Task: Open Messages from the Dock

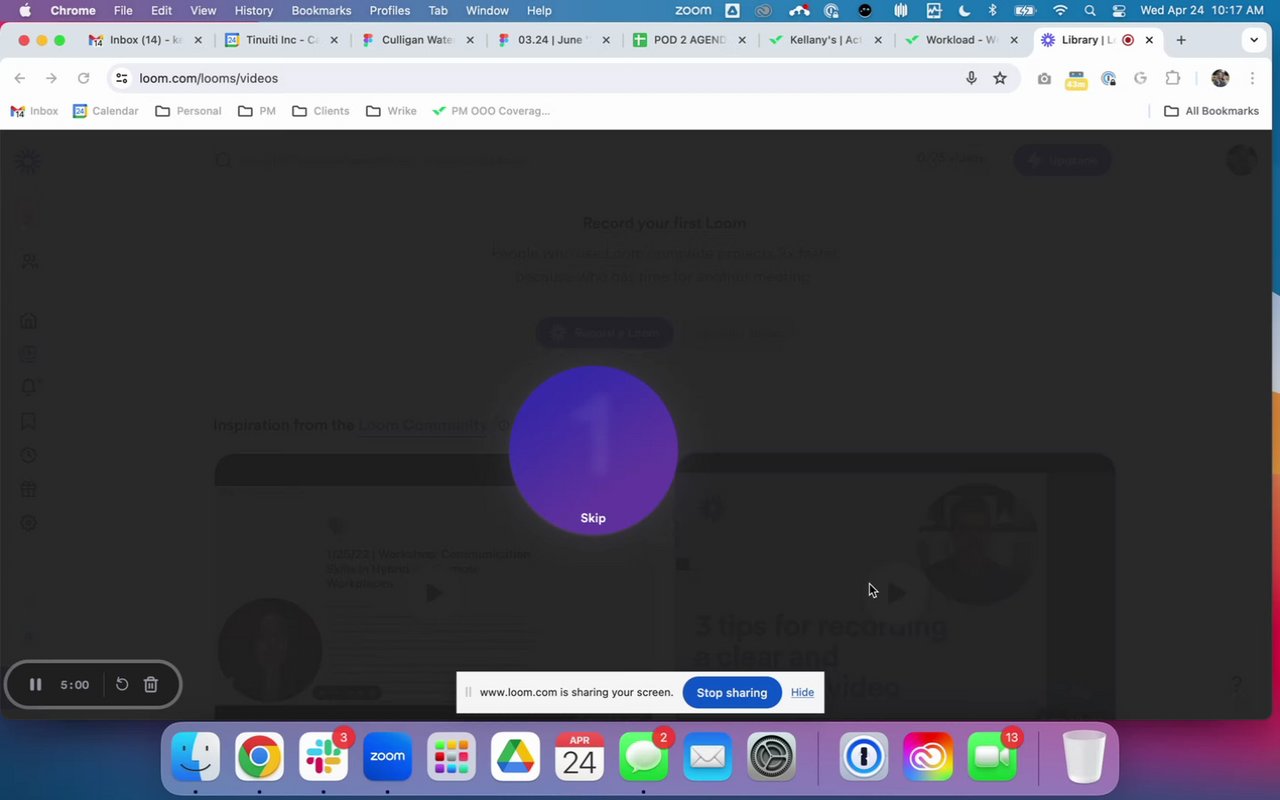Action: (643, 756)
